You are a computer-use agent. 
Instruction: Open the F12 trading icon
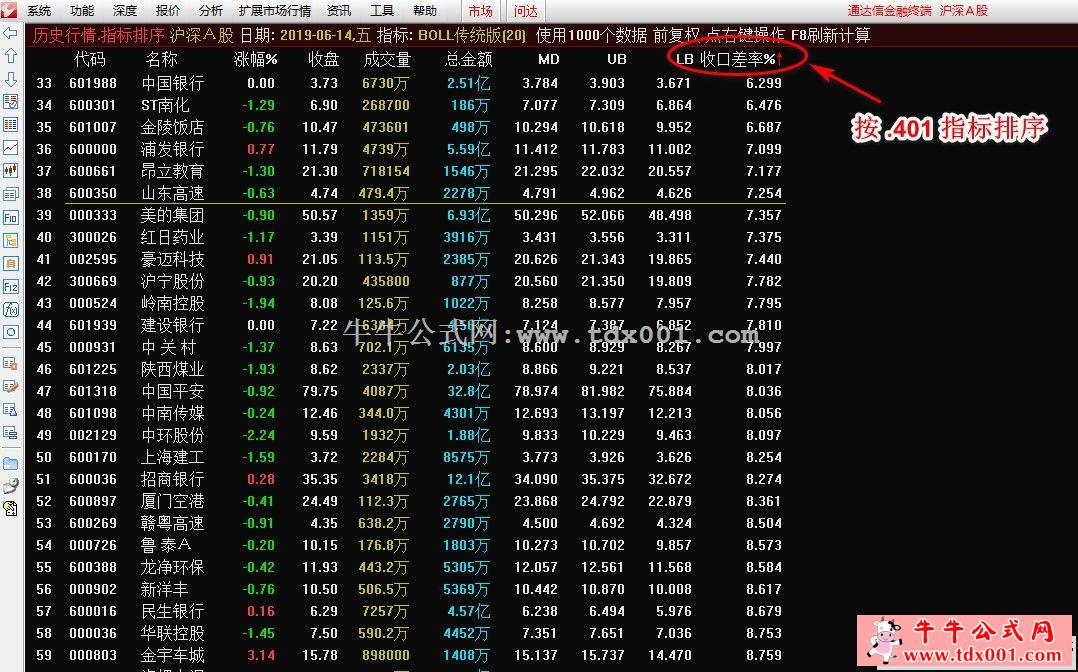coord(10,287)
